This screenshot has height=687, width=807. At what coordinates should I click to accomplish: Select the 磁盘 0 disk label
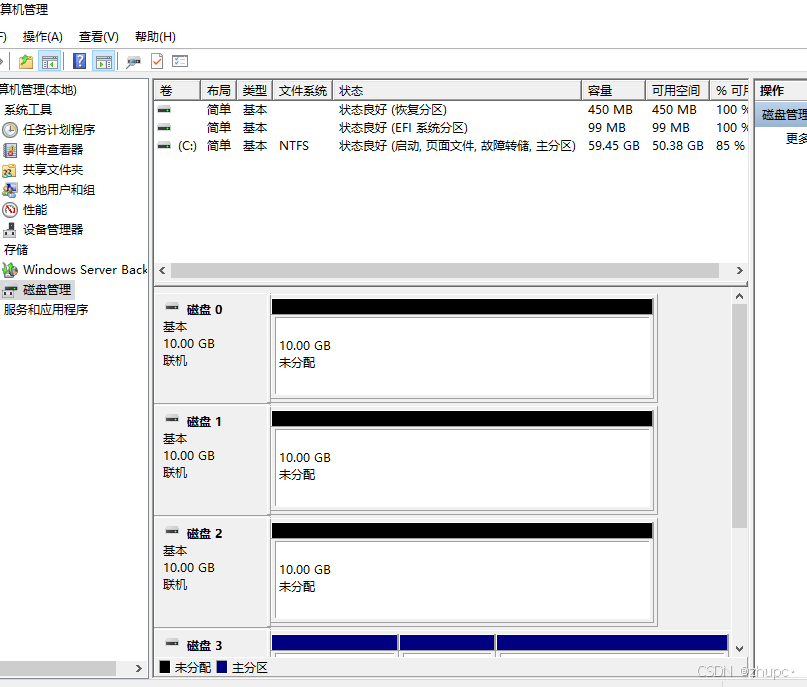tap(204, 310)
